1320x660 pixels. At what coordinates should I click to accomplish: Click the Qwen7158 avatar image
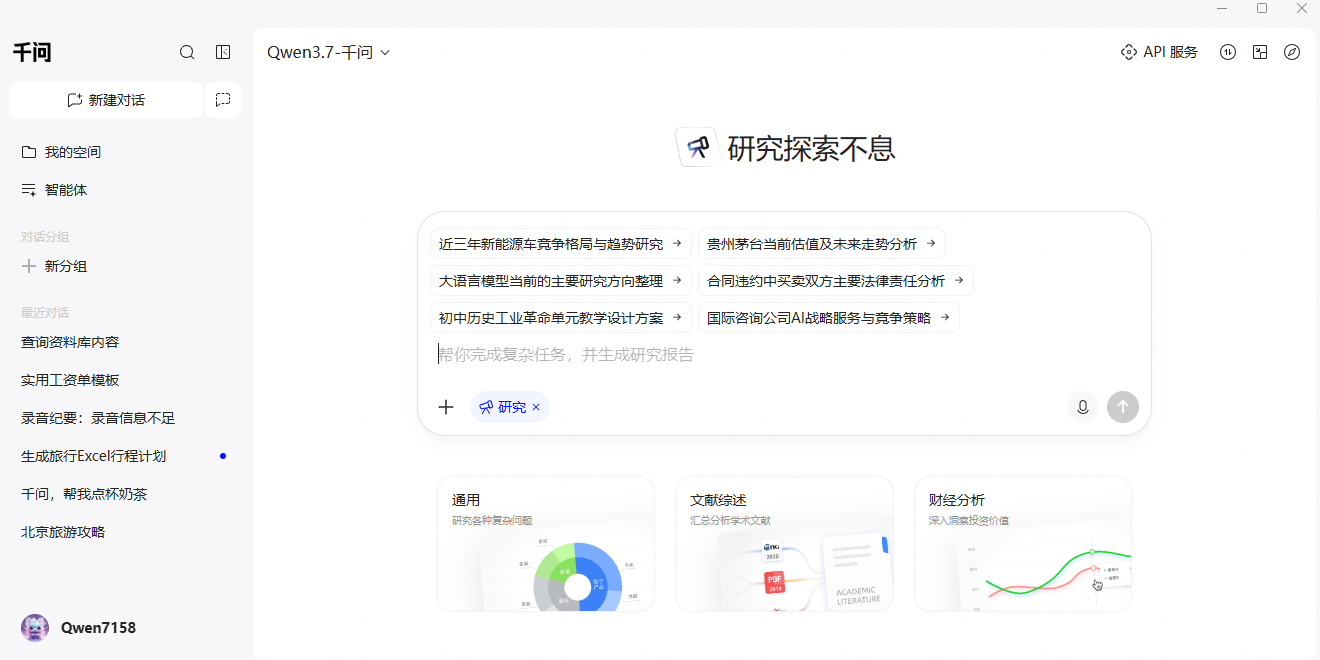pyautogui.click(x=35, y=628)
